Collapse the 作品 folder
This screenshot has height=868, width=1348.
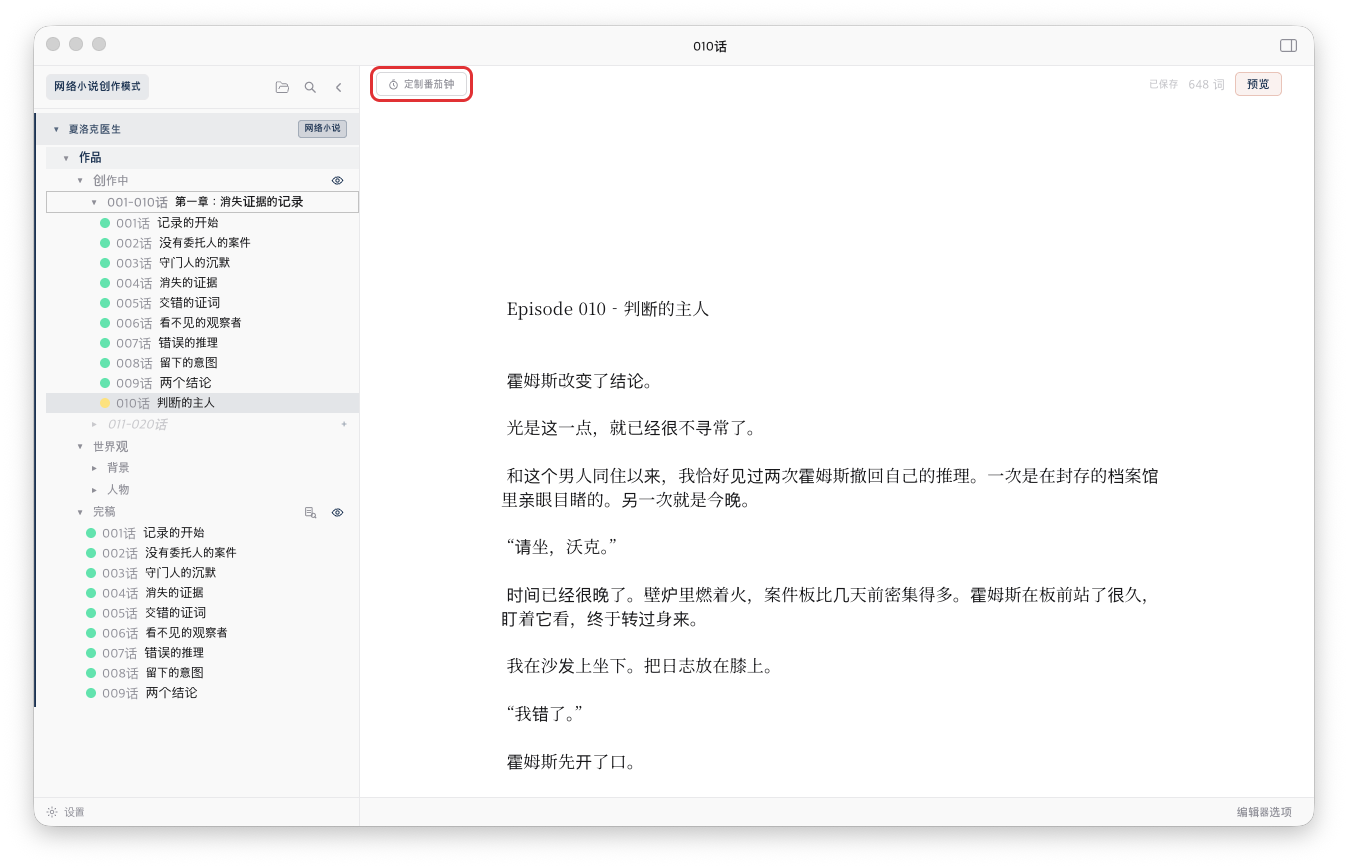[x=66, y=158]
